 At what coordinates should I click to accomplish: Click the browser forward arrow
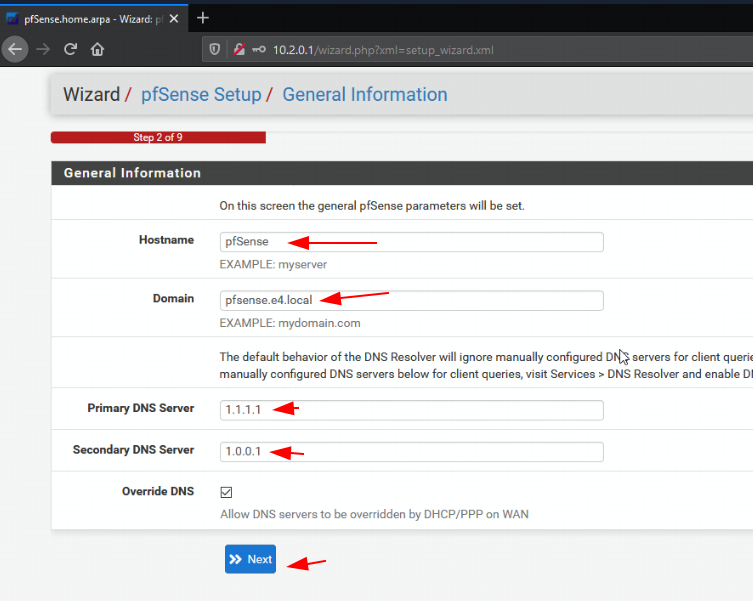click(x=43, y=49)
